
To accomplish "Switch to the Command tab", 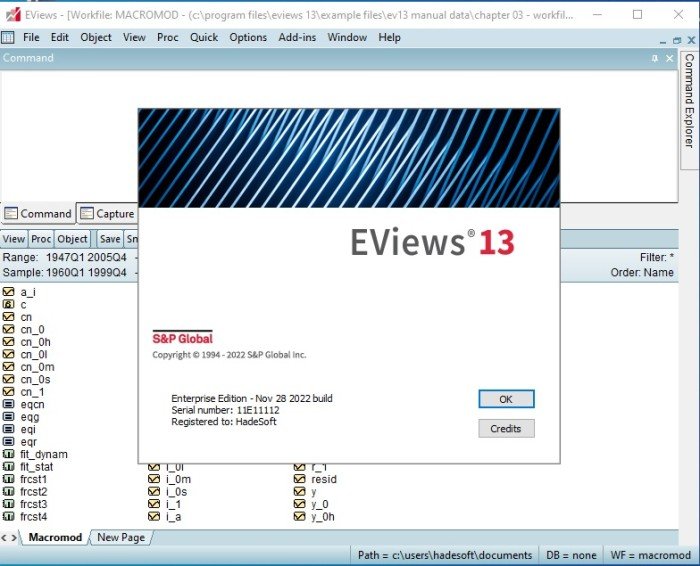I will 38,214.
